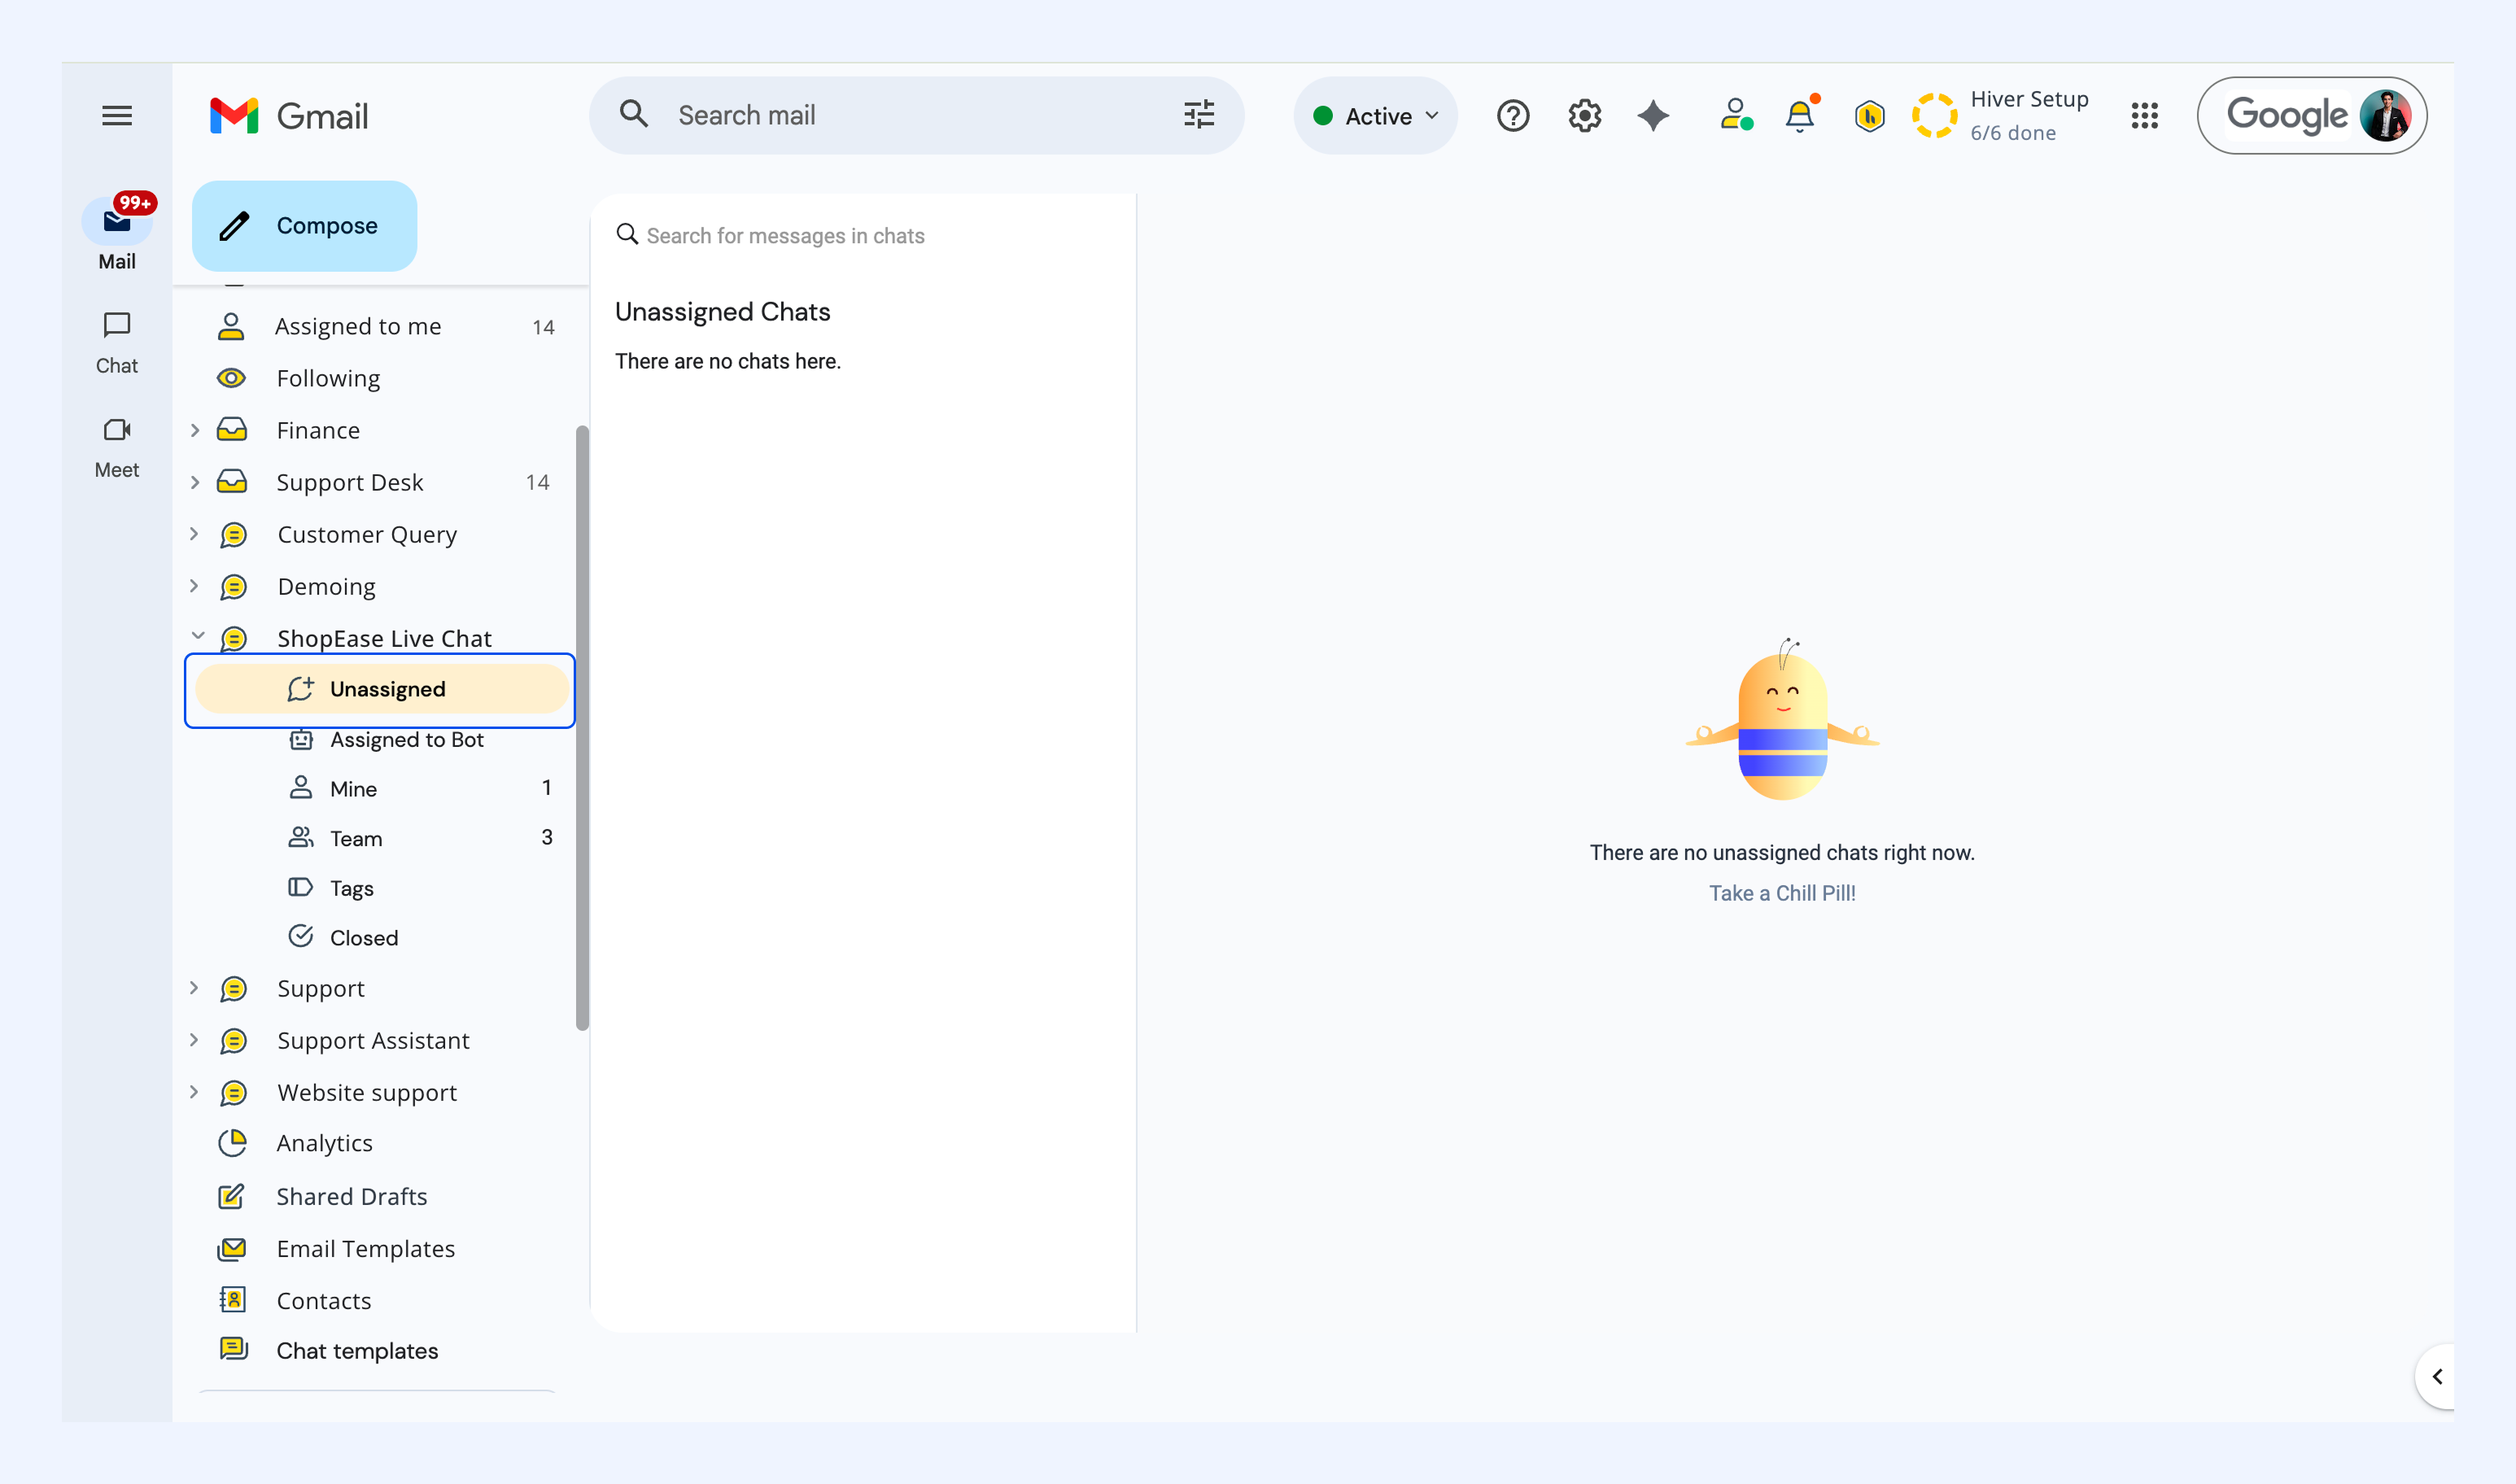The width and height of the screenshot is (2516, 1484).
Task: Open Analytics from the sidebar
Action: [x=324, y=1143]
